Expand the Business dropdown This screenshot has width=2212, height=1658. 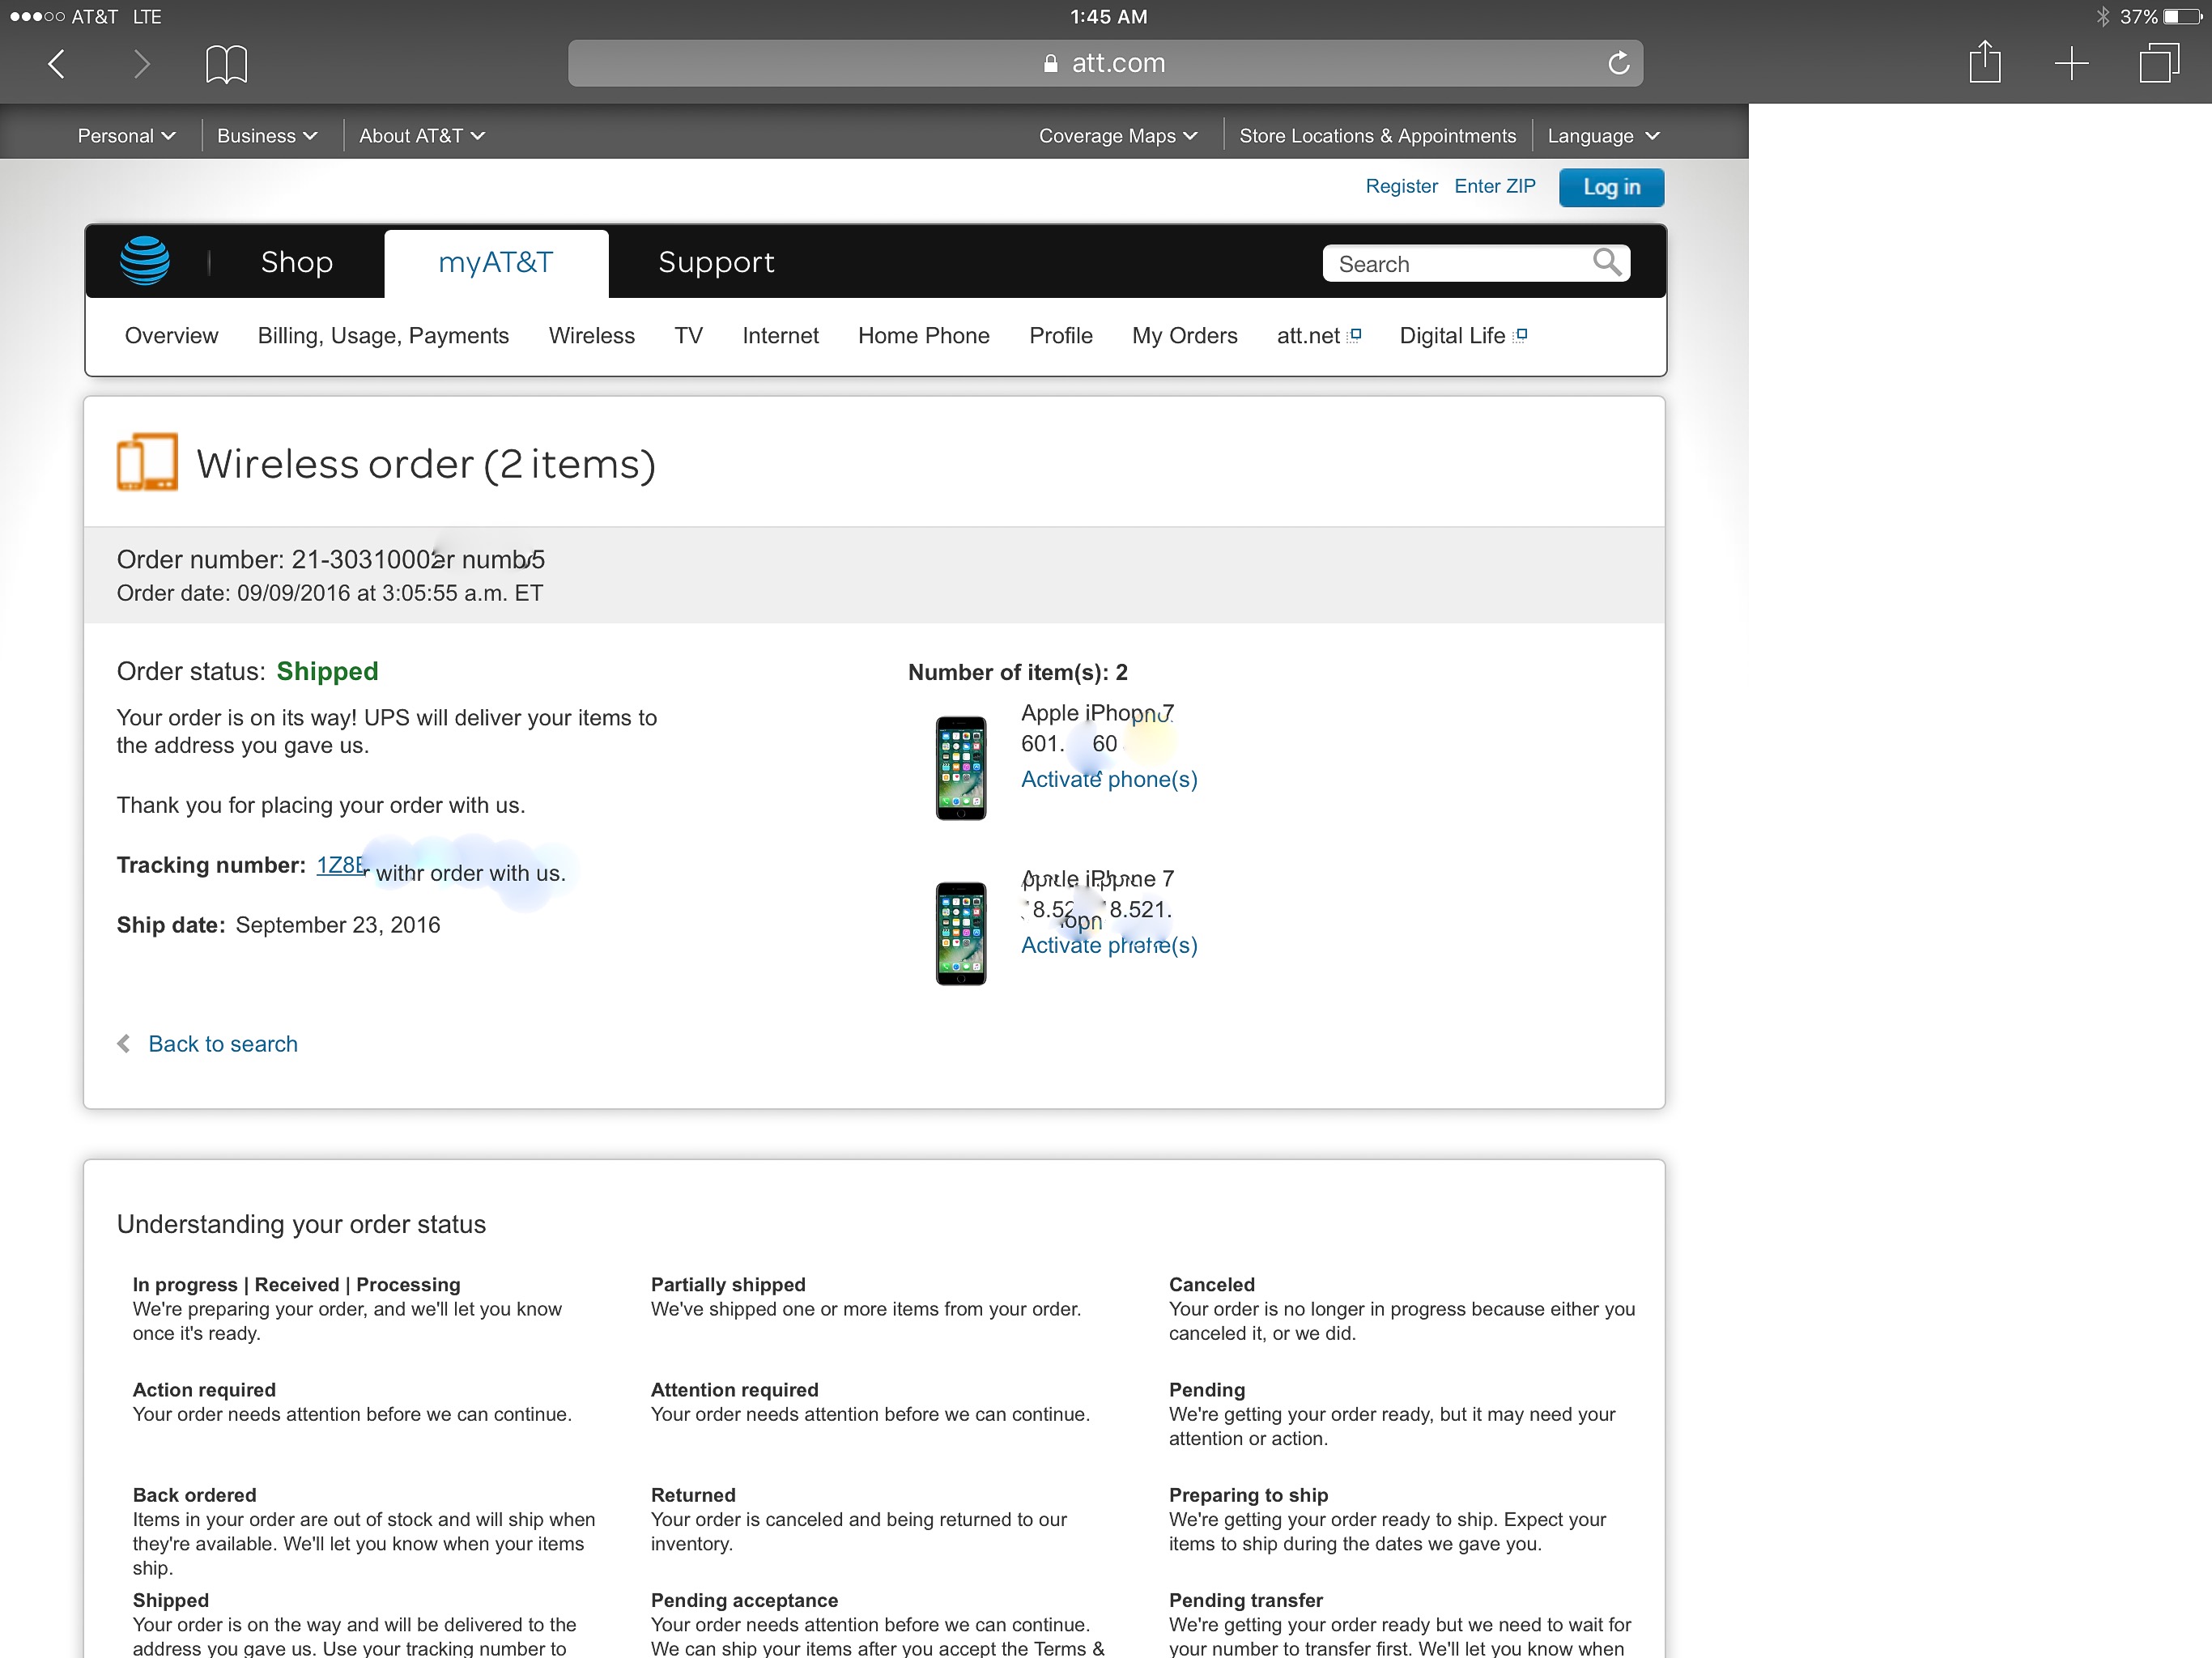click(x=267, y=136)
